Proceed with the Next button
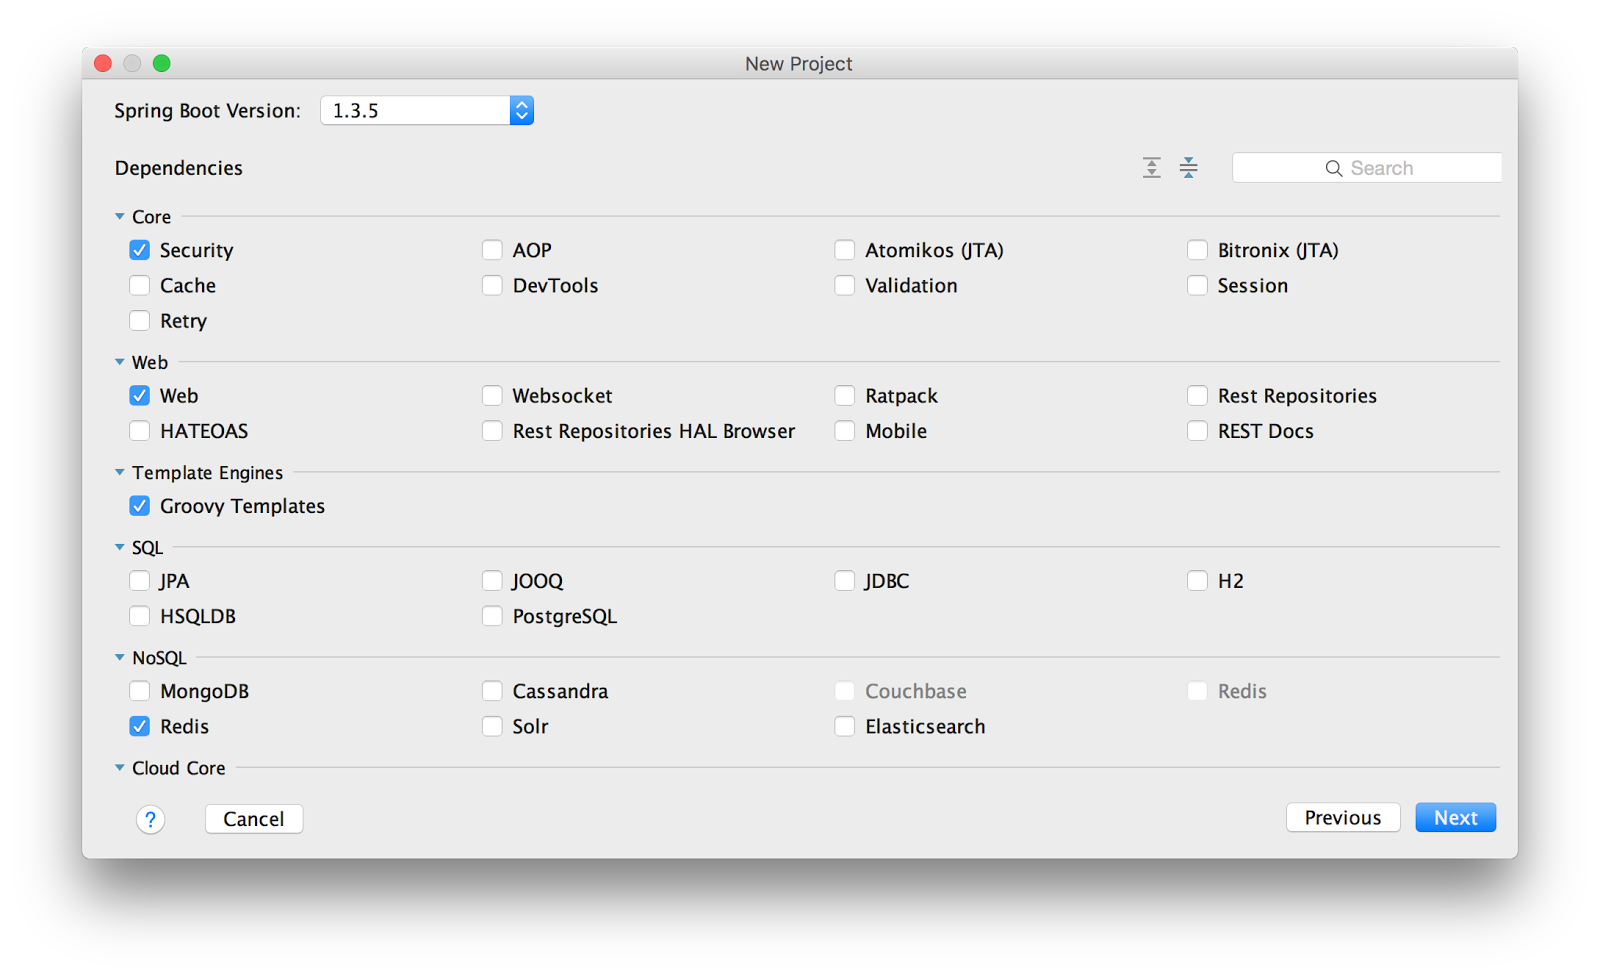 pos(1456,818)
